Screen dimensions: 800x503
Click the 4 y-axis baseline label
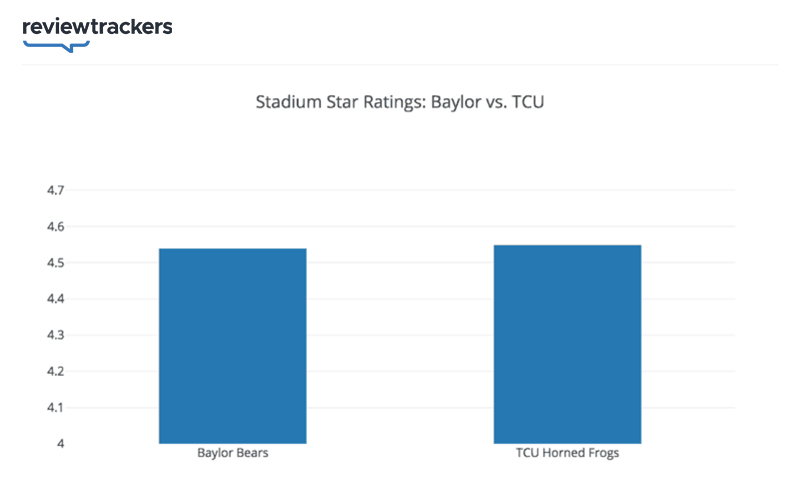(61, 443)
